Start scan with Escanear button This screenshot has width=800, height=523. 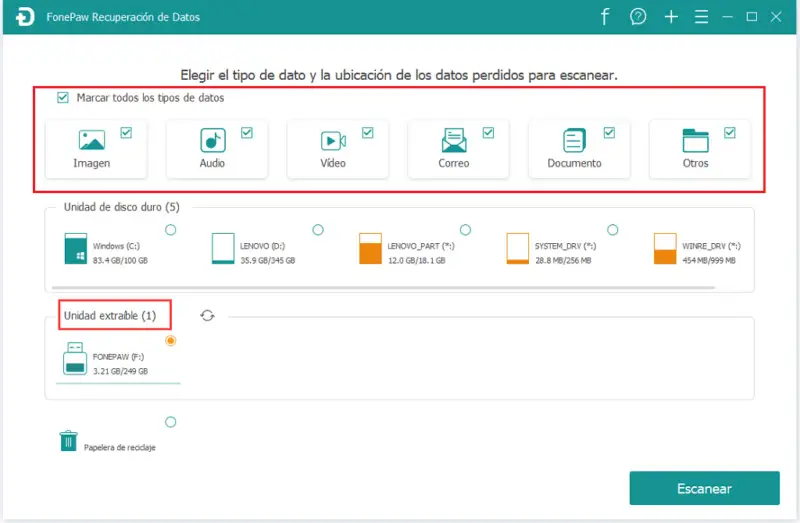pyautogui.click(x=704, y=488)
